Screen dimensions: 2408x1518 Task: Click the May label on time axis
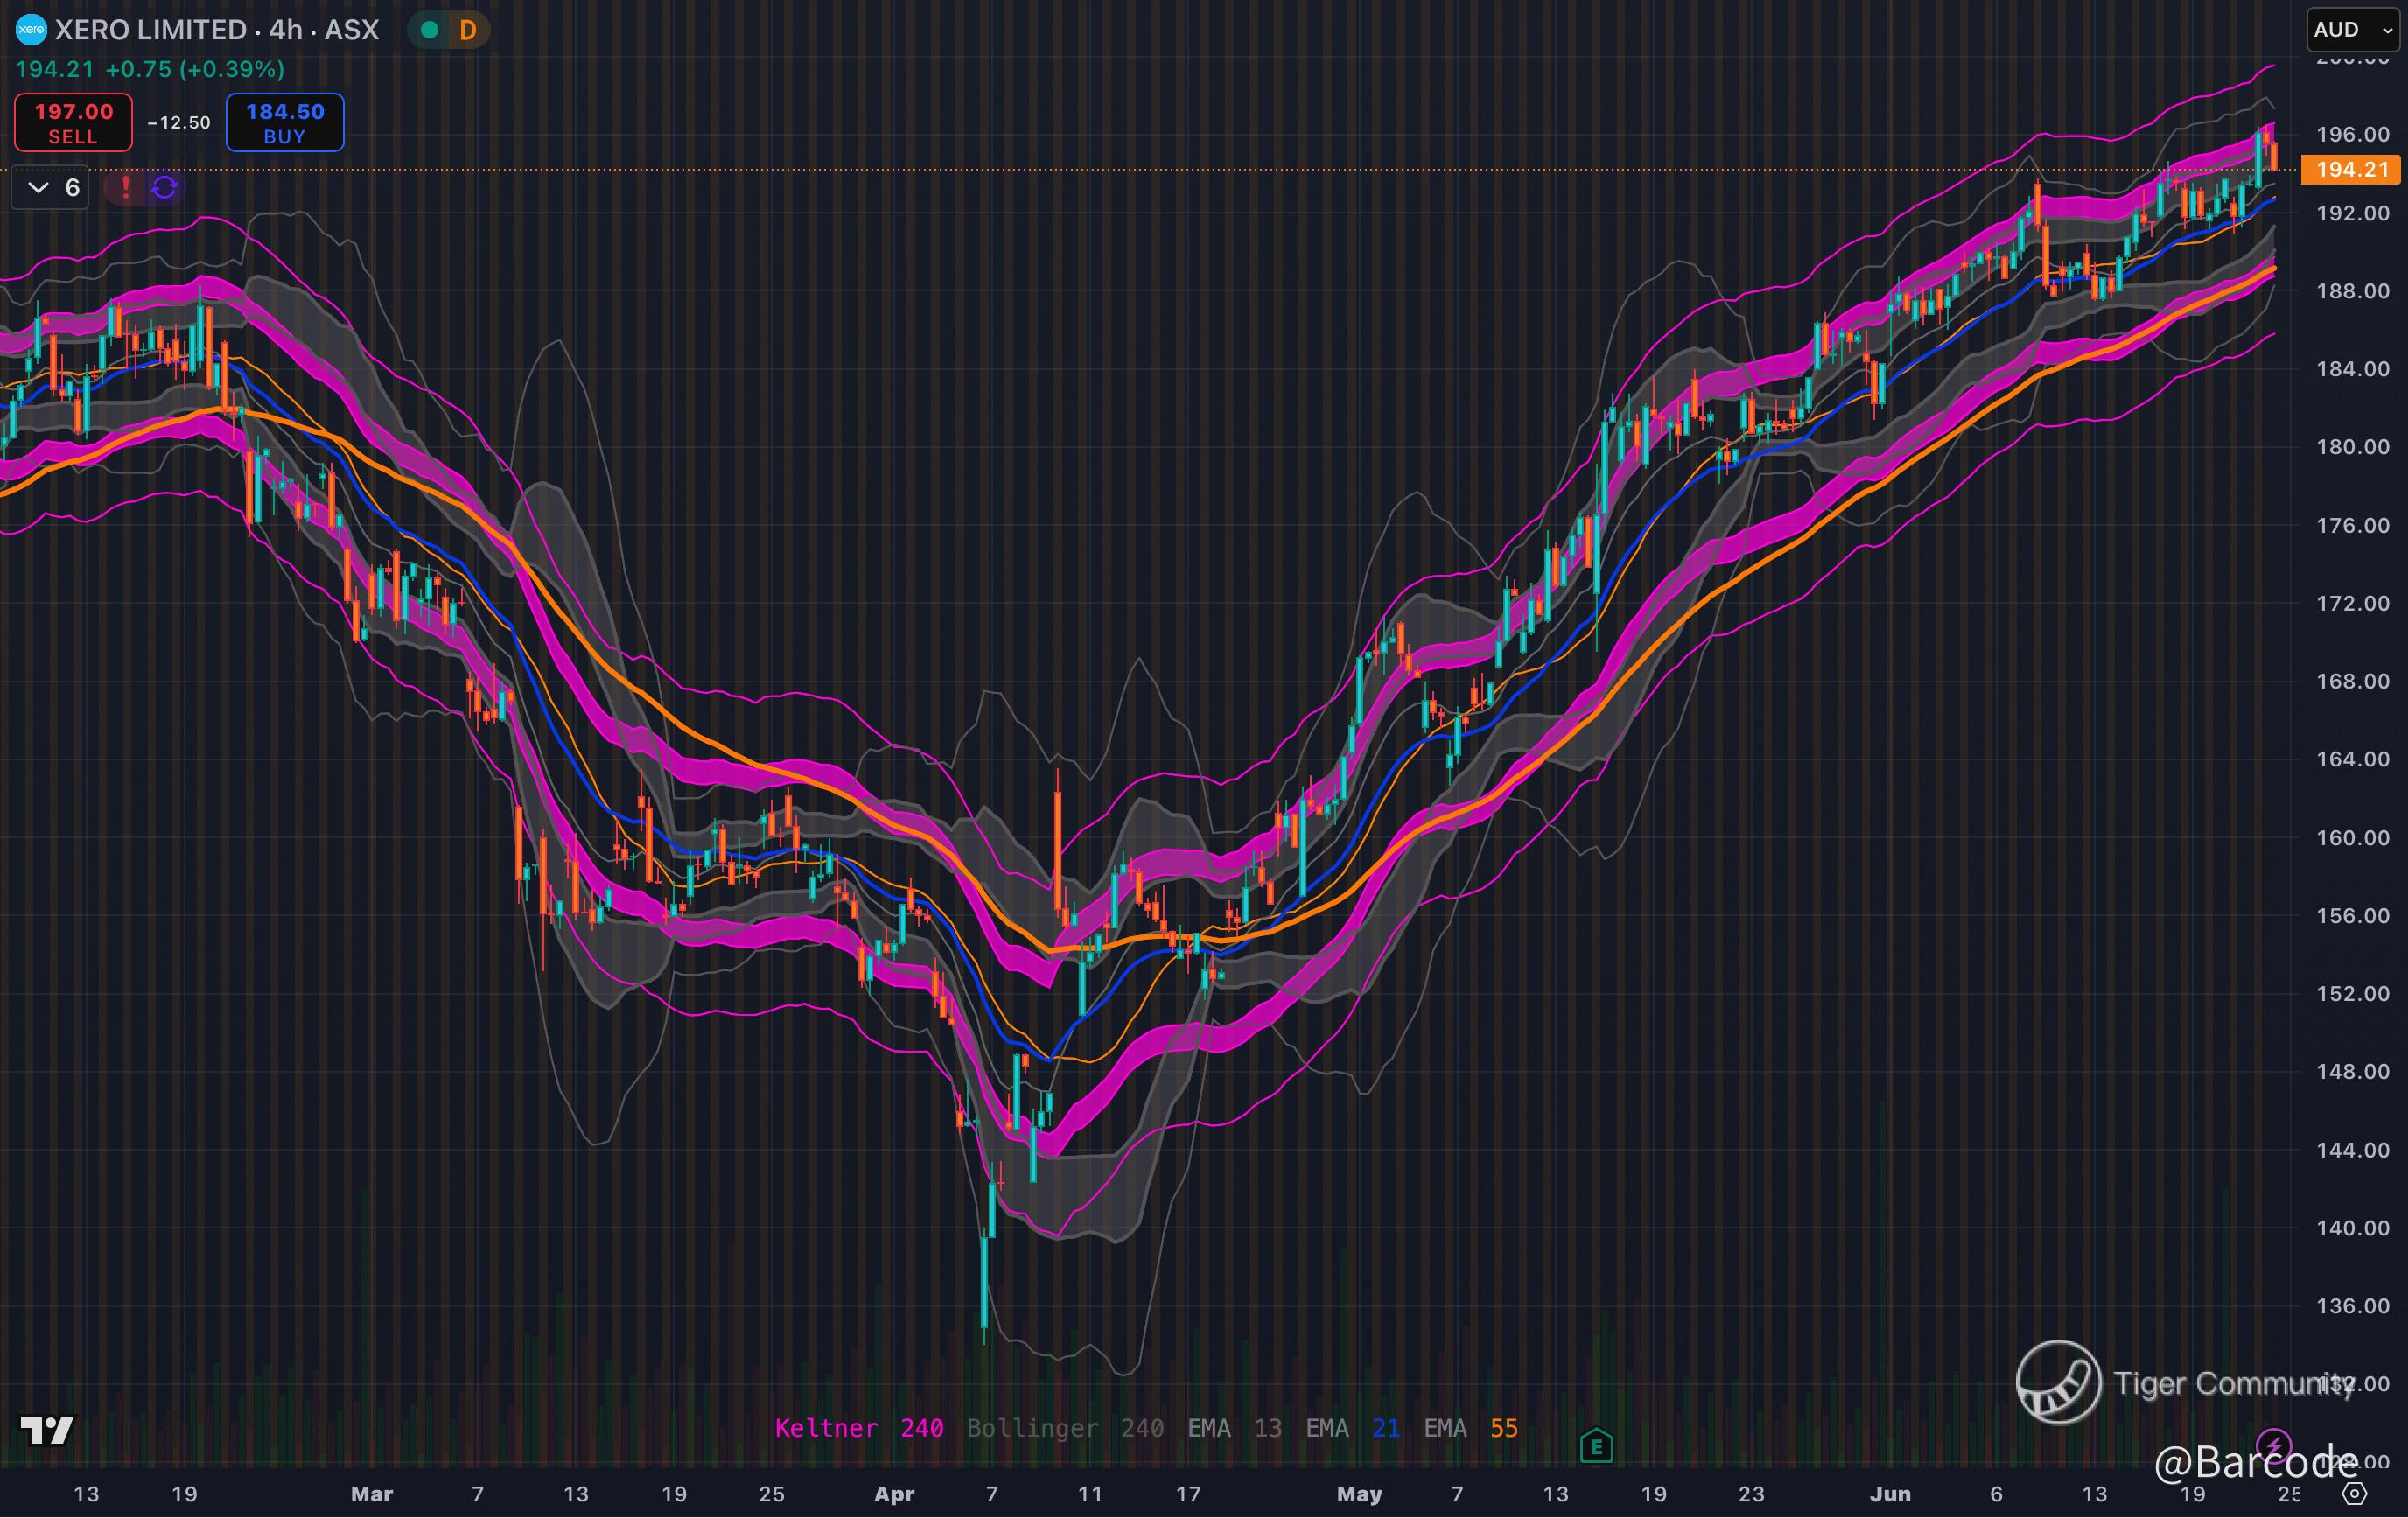click(1359, 1494)
